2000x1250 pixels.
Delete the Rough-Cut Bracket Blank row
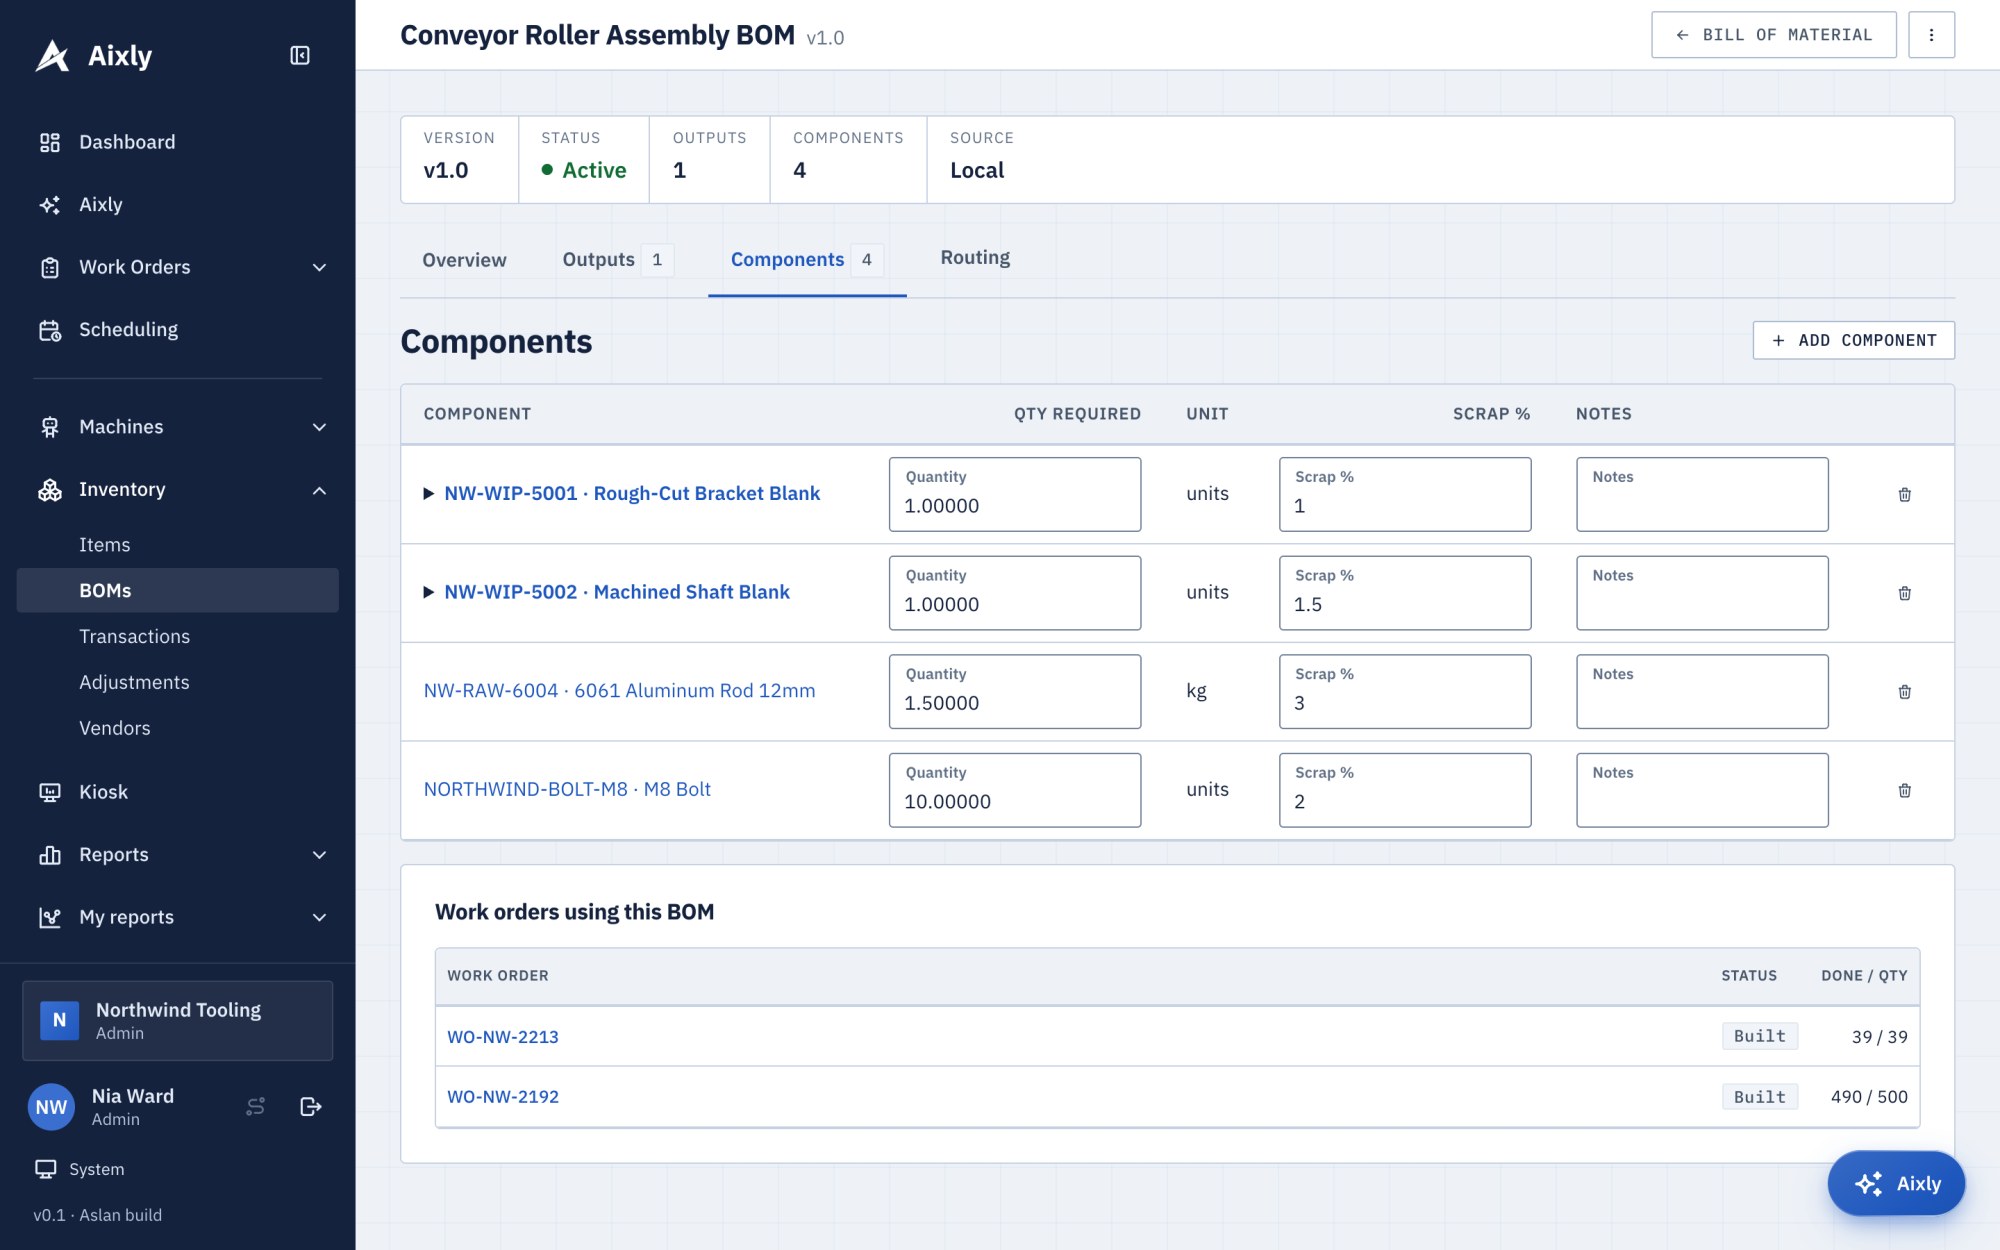point(1904,494)
